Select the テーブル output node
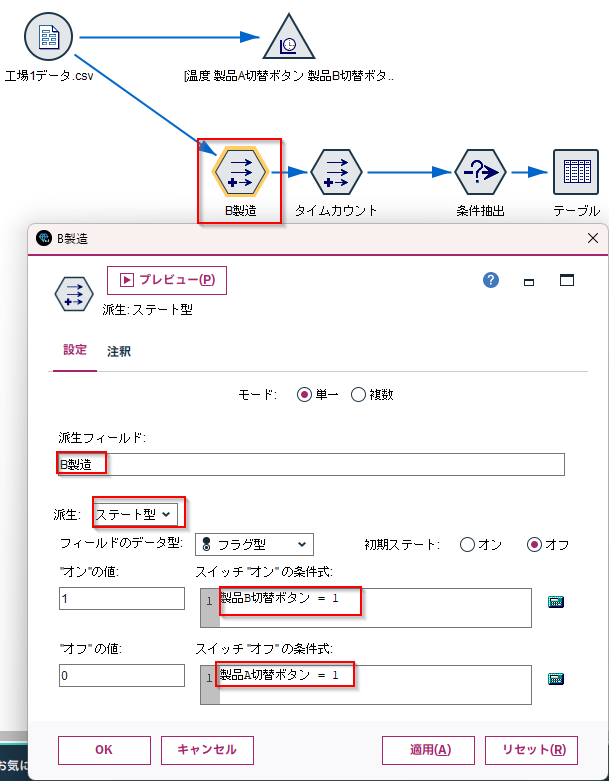The height and width of the screenshot is (781, 609). click(576, 172)
